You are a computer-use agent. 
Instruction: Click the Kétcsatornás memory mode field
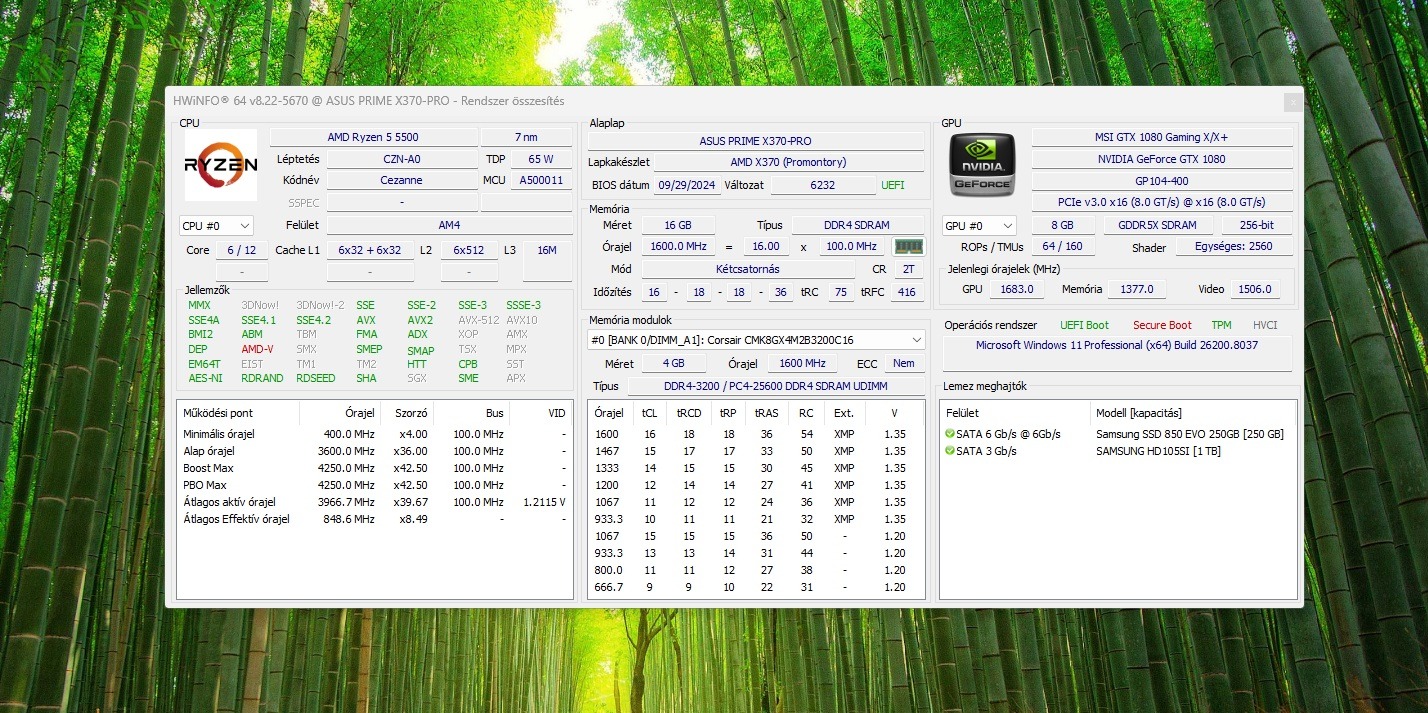pos(748,269)
